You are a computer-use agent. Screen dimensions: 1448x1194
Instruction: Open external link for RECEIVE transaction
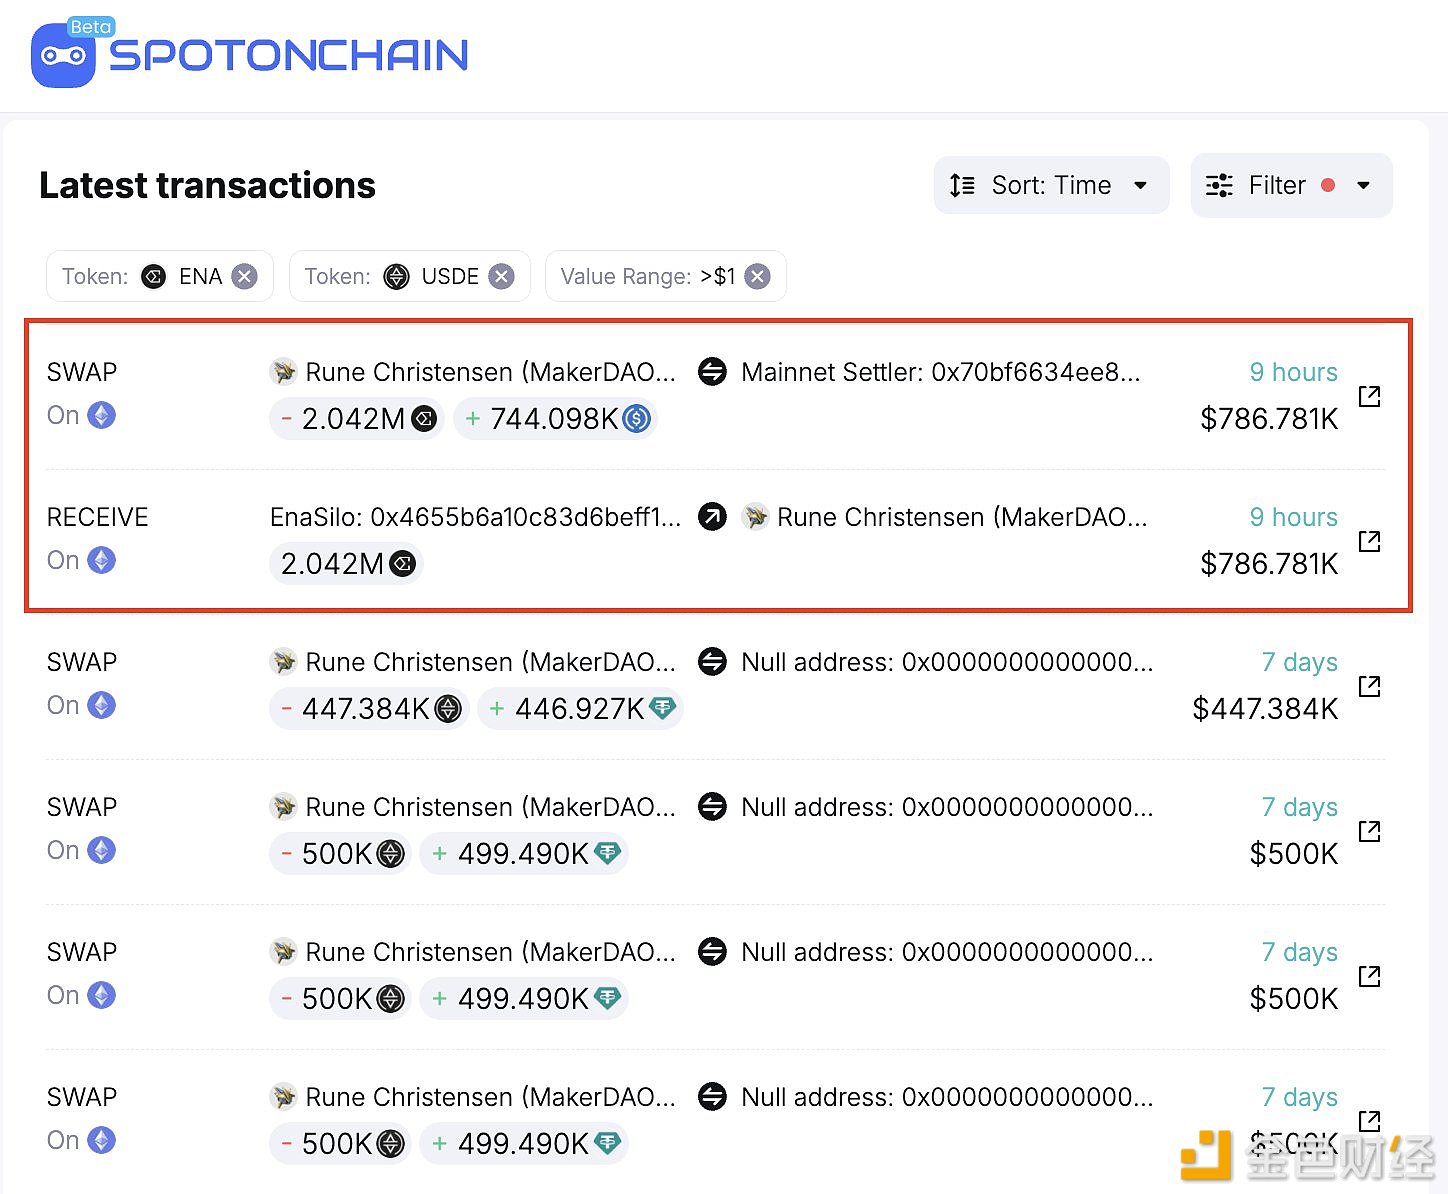tap(1369, 541)
